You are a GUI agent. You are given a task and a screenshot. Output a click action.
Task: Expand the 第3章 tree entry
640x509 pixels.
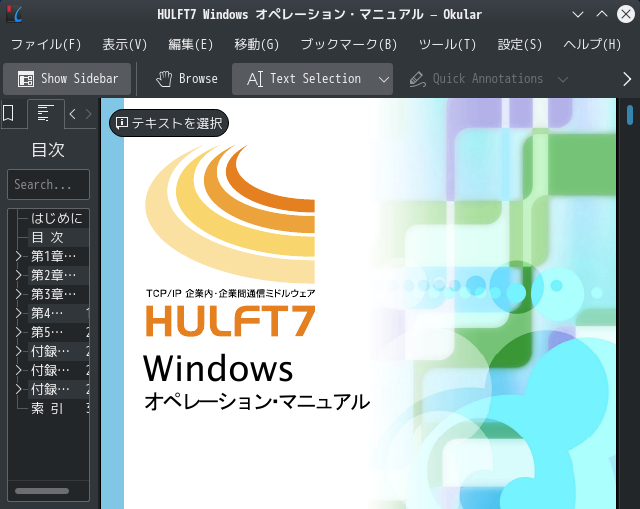18,294
